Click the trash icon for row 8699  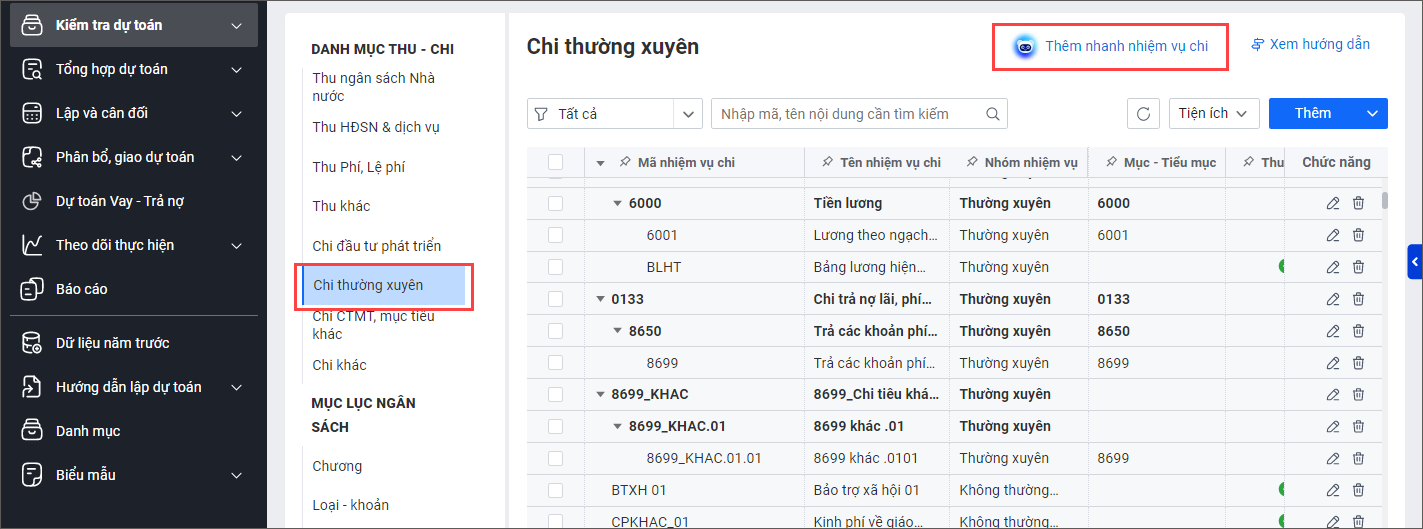click(1358, 363)
